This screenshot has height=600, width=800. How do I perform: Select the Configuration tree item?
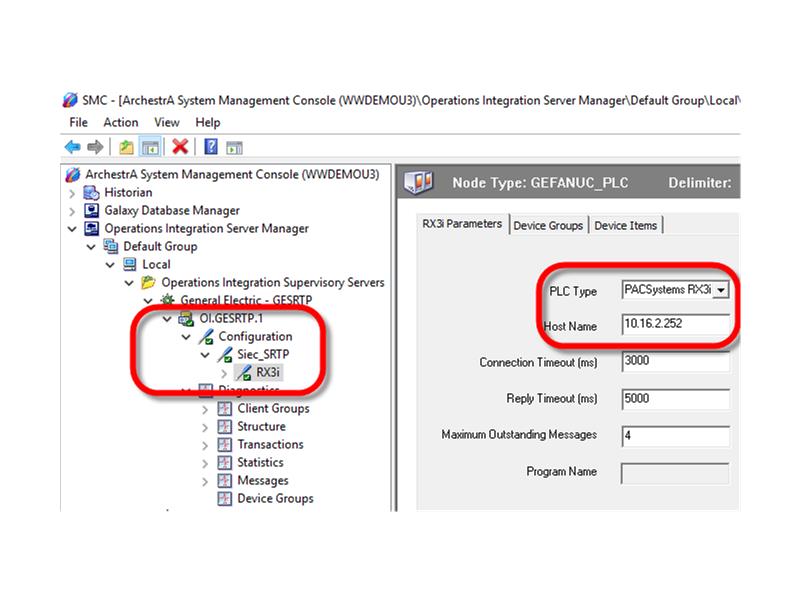[255, 336]
